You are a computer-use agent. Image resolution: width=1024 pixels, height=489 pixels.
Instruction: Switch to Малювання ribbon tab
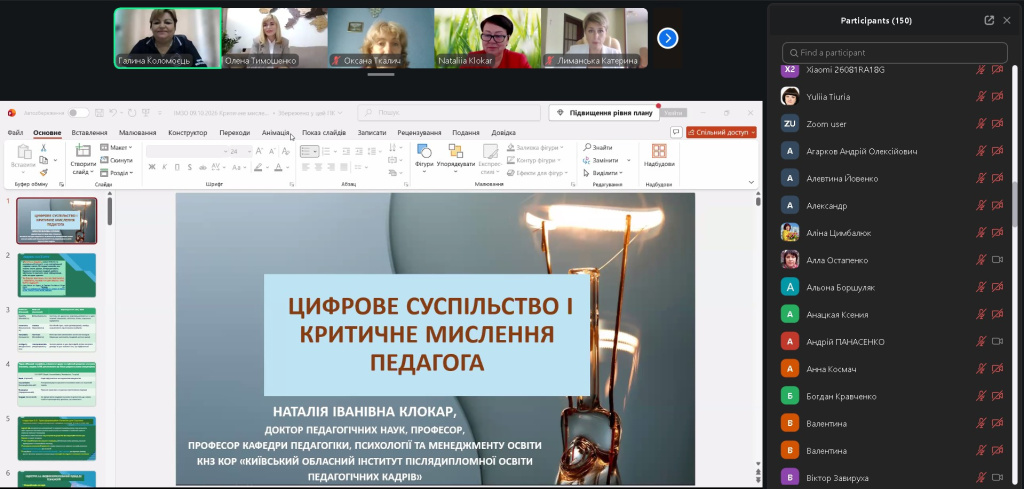click(138, 133)
